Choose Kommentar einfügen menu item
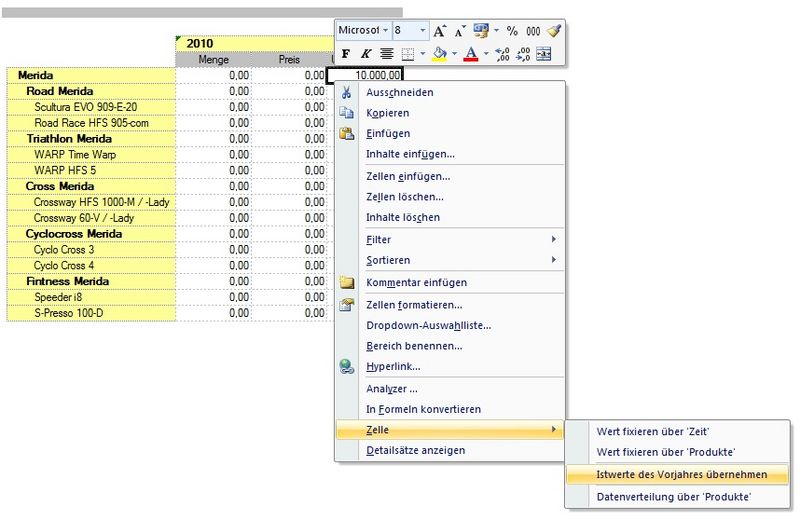This screenshot has width=800, height=520. (450, 282)
